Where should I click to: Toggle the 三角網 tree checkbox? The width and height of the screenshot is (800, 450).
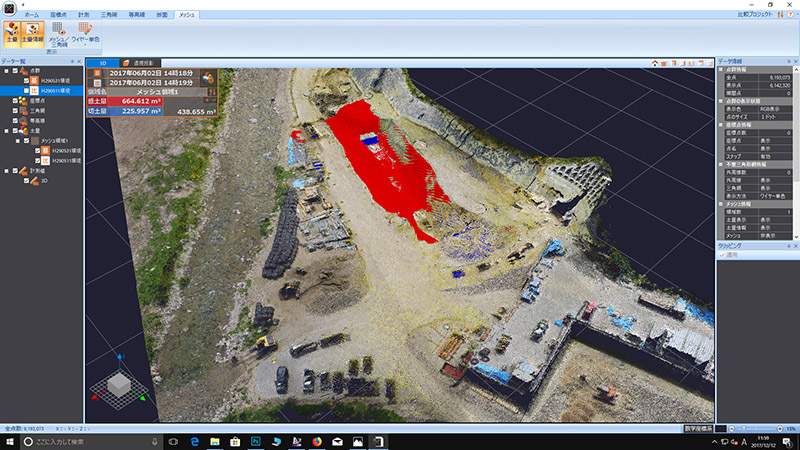point(15,111)
